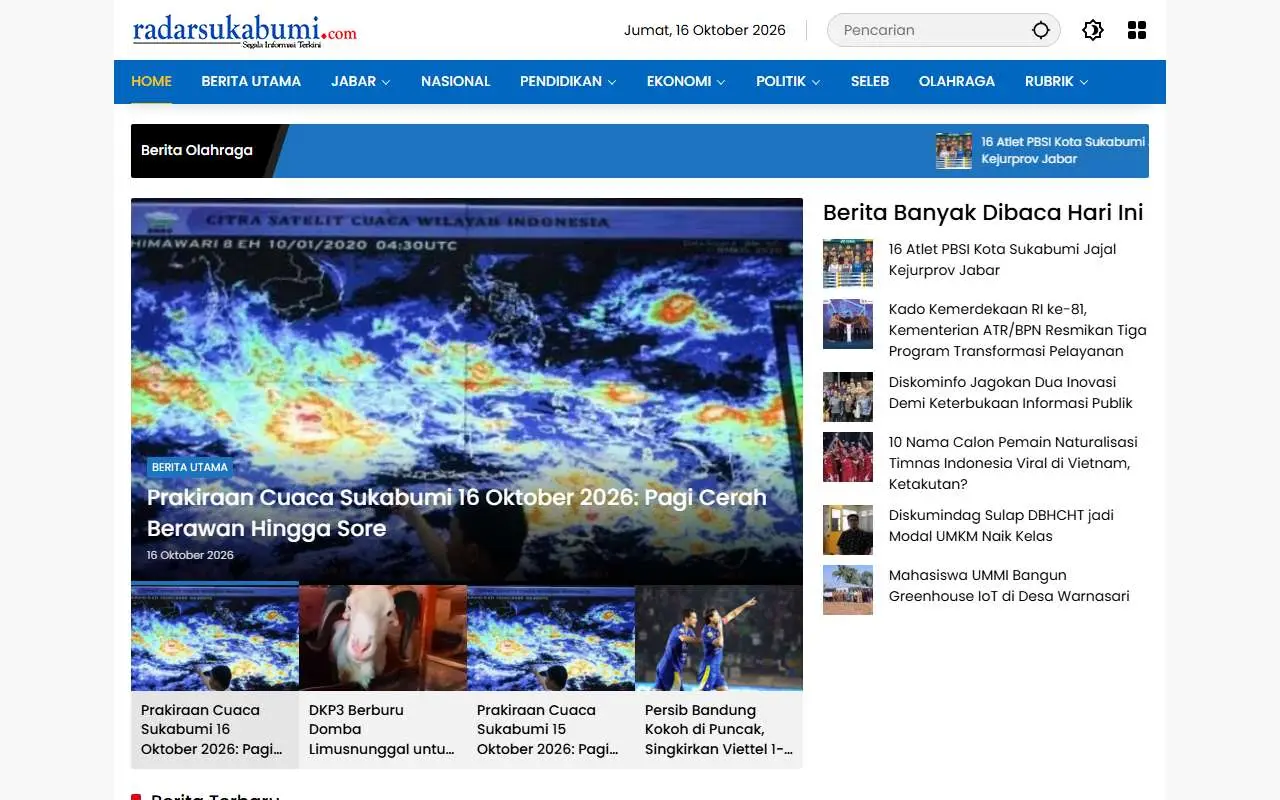This screenshot has height=800, width=1280.
Task: Open the four-square grid menu icon
Action: [x=1137, y=30]
